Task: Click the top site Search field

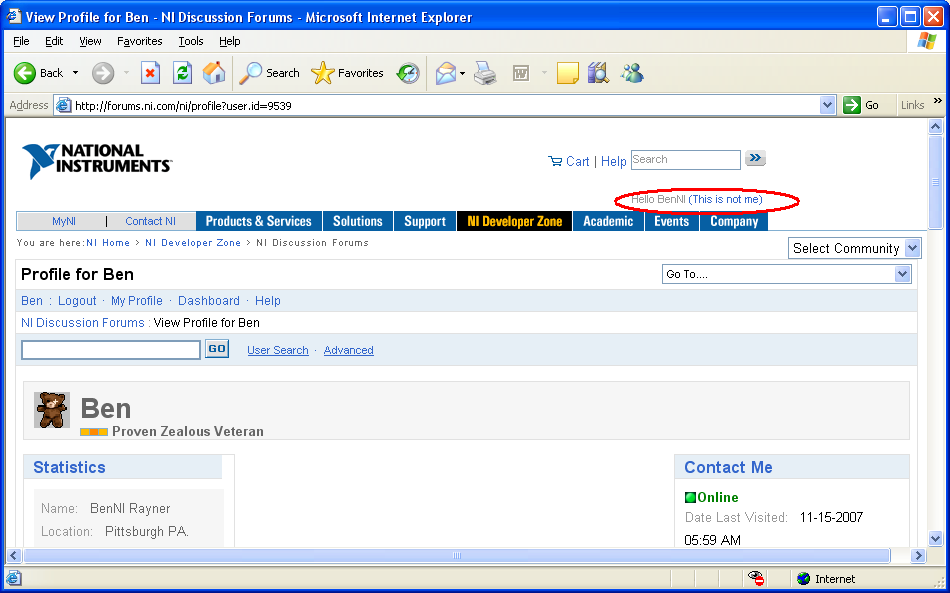Action: point(685,159)
